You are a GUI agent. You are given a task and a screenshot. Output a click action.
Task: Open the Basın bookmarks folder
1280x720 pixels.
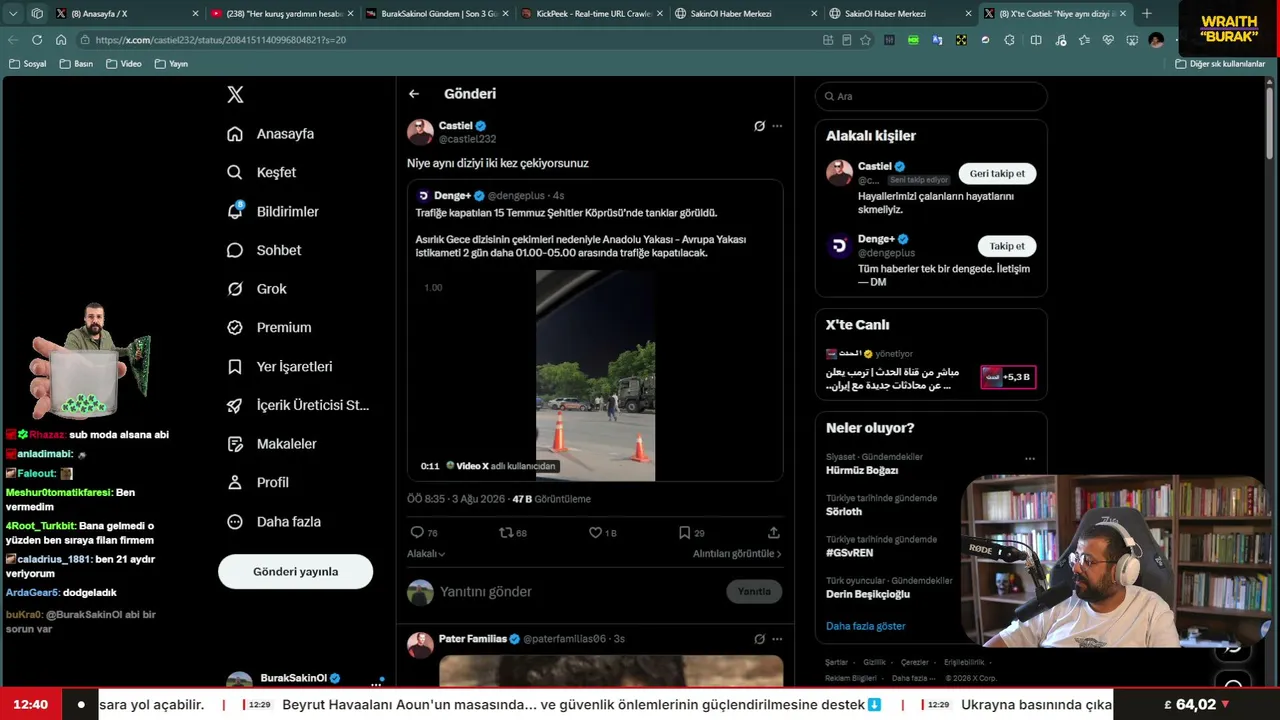[76, 64]
